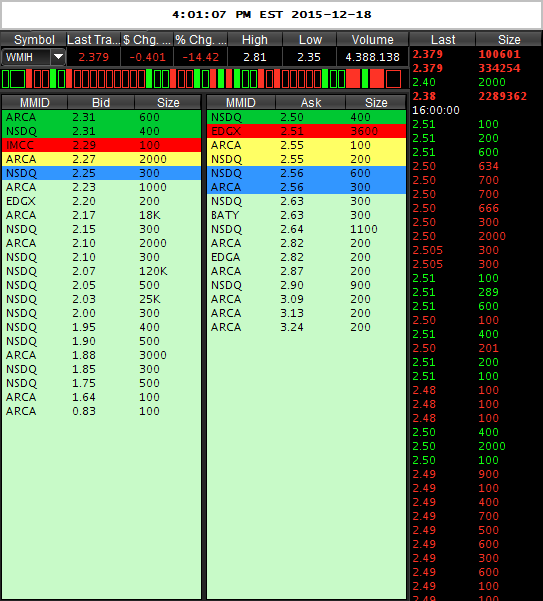Select ARCA ask 2.56 size 300 row
Image resolution: width=543 pixels, height=601 pixels.
(x=306, y=187)
